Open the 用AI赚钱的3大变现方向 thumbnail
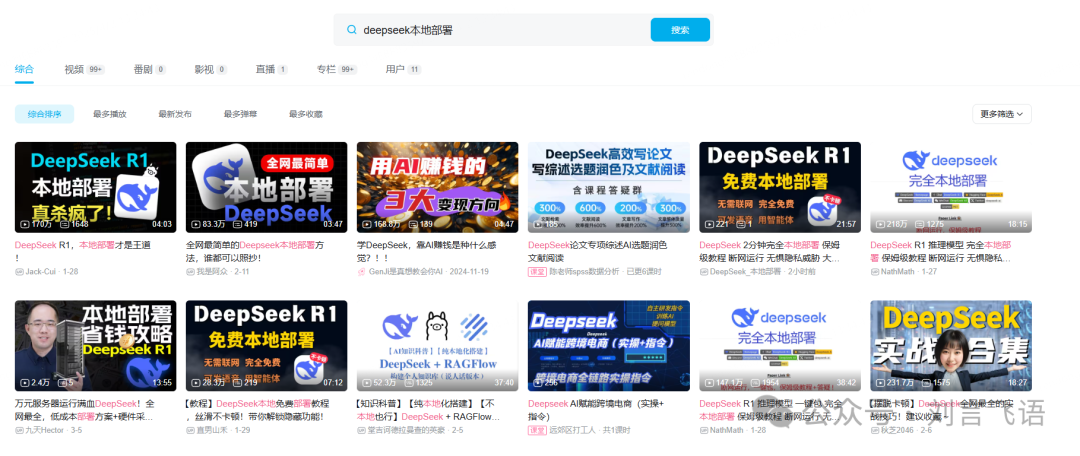The height and width of the screenshot is (456, 1080). [x=437, y=187]
